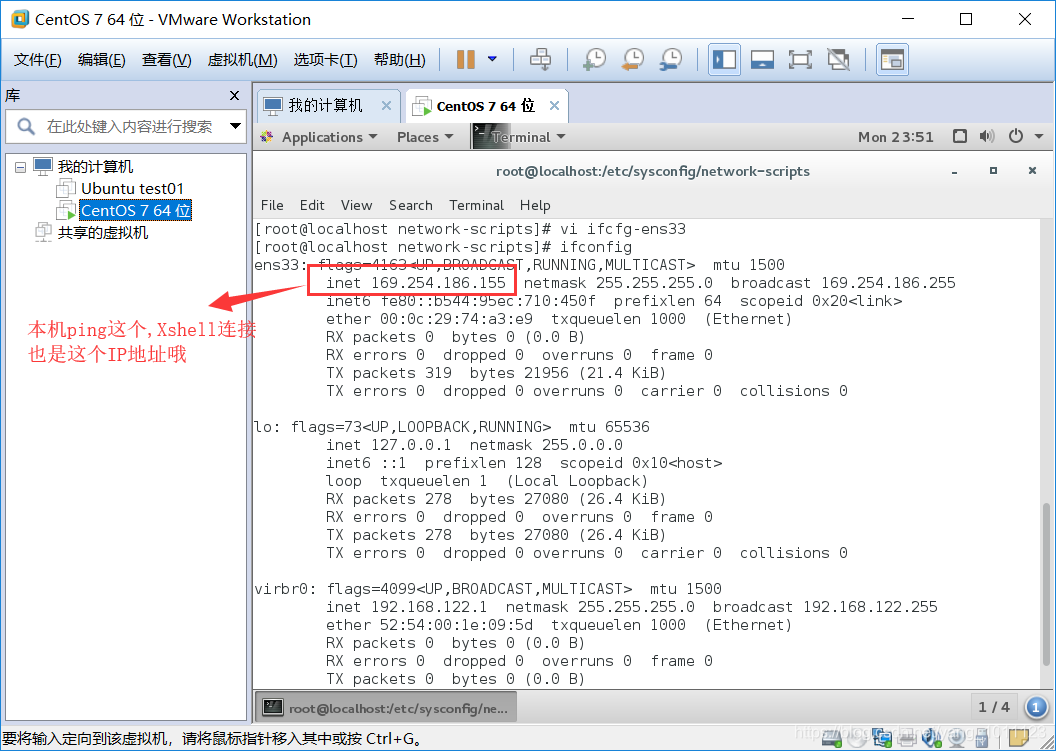Click the blue notification count circle
Screen dimensions: 1056x751
[x=1036, y=707]
